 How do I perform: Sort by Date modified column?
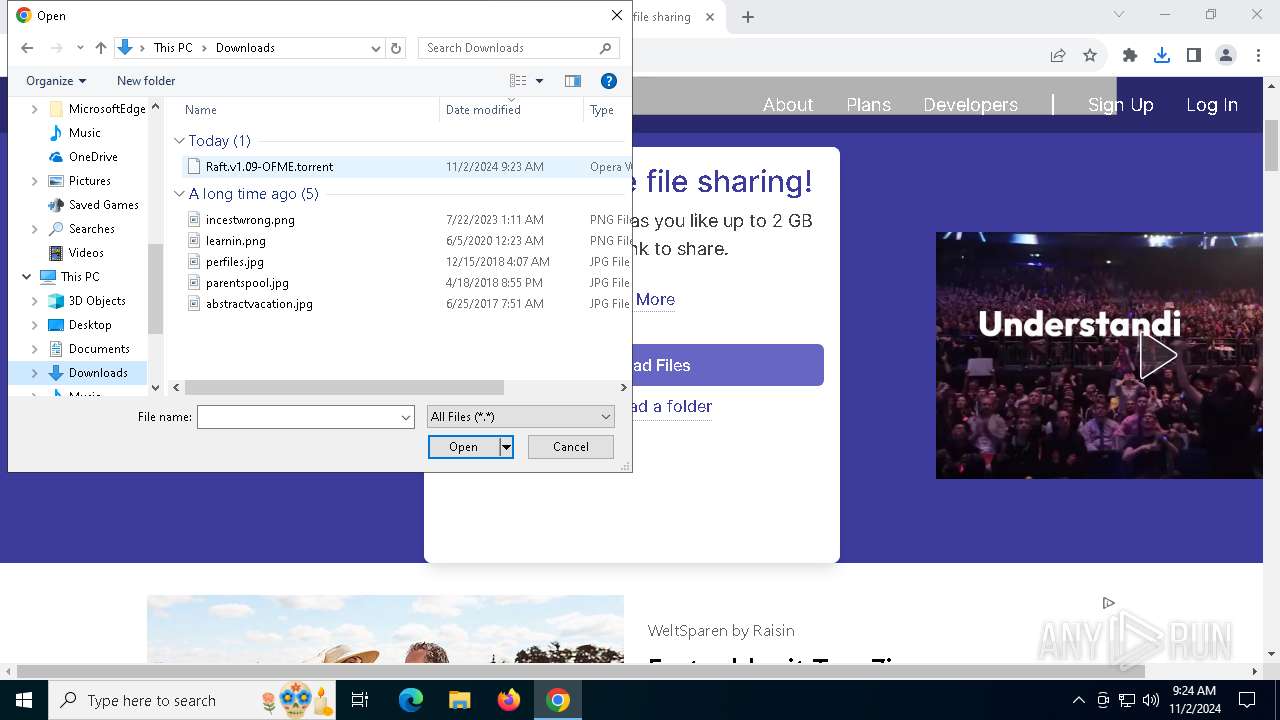[483, 110]
